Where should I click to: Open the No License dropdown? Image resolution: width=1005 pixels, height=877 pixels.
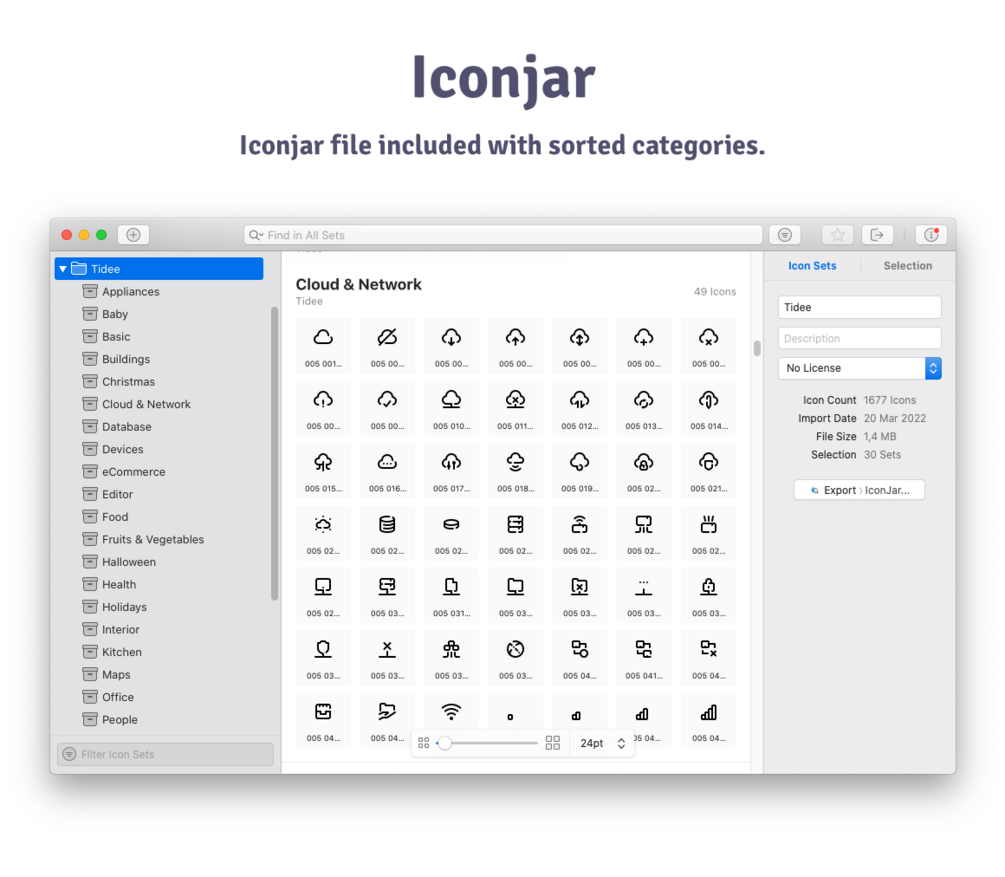(860, 368)
